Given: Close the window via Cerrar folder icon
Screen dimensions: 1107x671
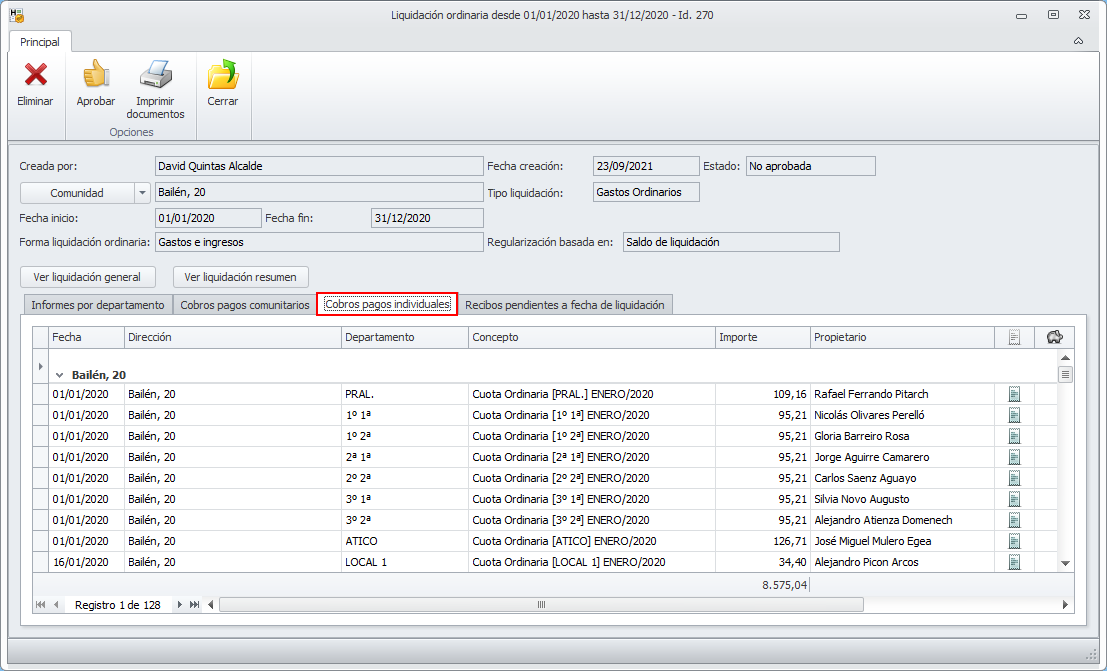Looking at the screenshot, I should click(x=222, y=75).
